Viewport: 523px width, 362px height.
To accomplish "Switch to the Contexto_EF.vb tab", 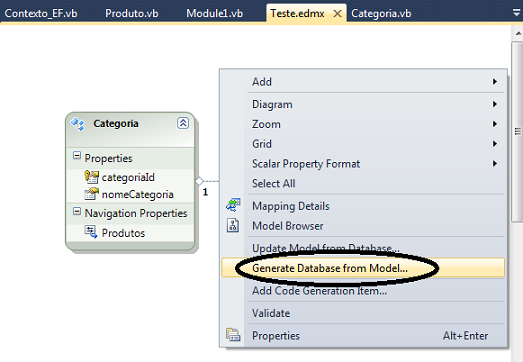I will tap(41, 13).
